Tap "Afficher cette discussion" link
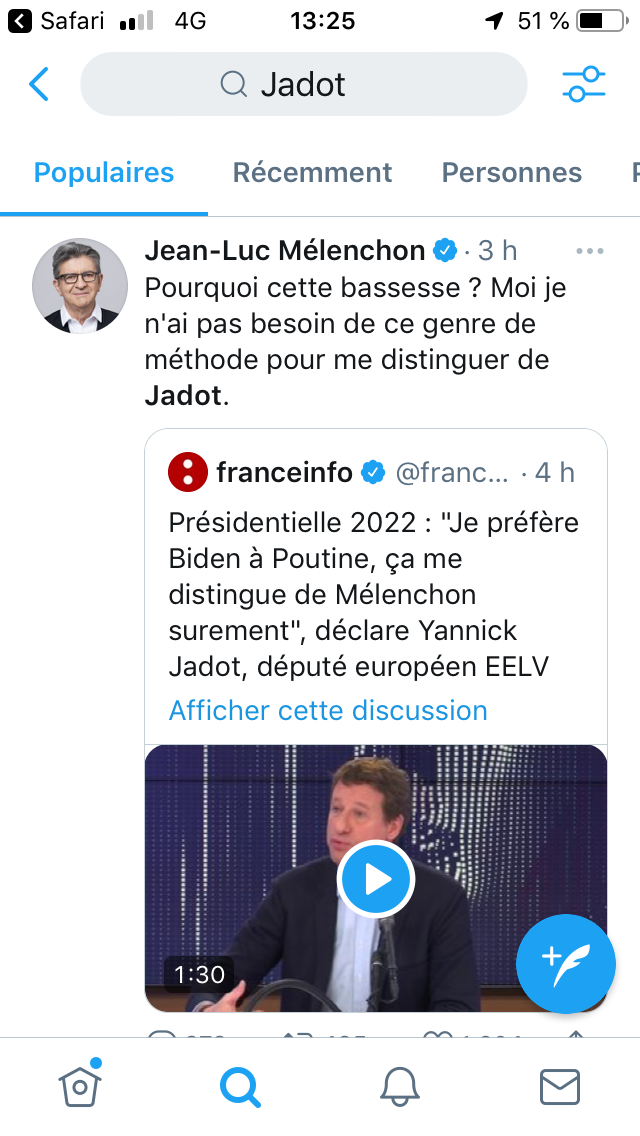640x1136 pixels. click(328, 710)
